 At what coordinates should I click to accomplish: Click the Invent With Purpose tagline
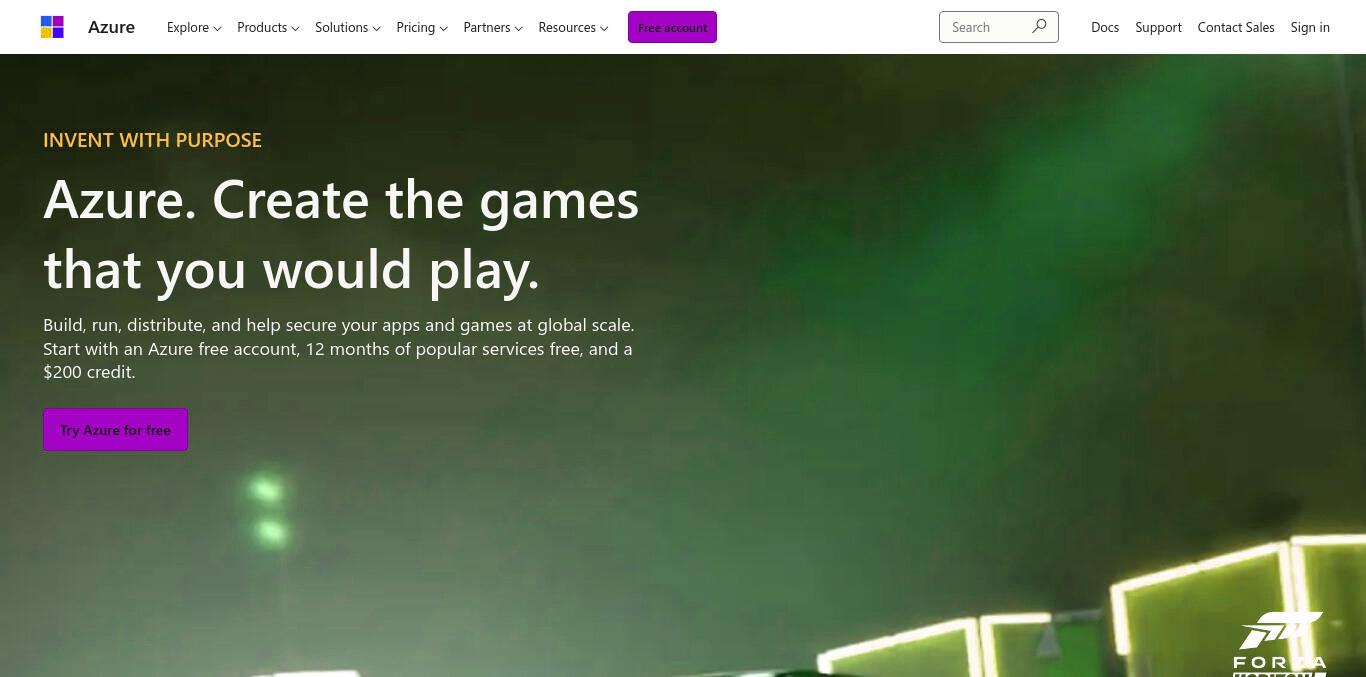coord(152,140)
